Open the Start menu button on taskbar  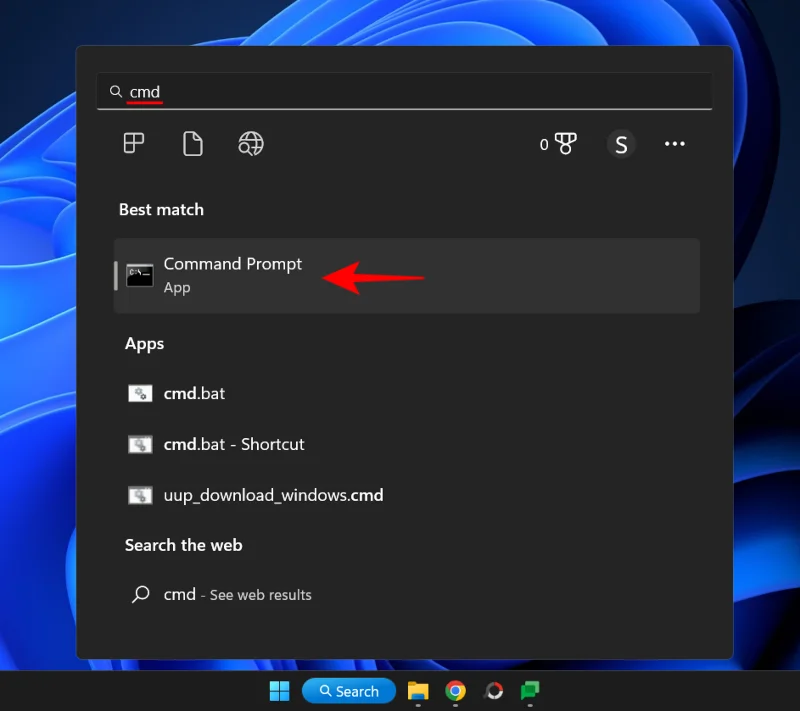[279, 691]
